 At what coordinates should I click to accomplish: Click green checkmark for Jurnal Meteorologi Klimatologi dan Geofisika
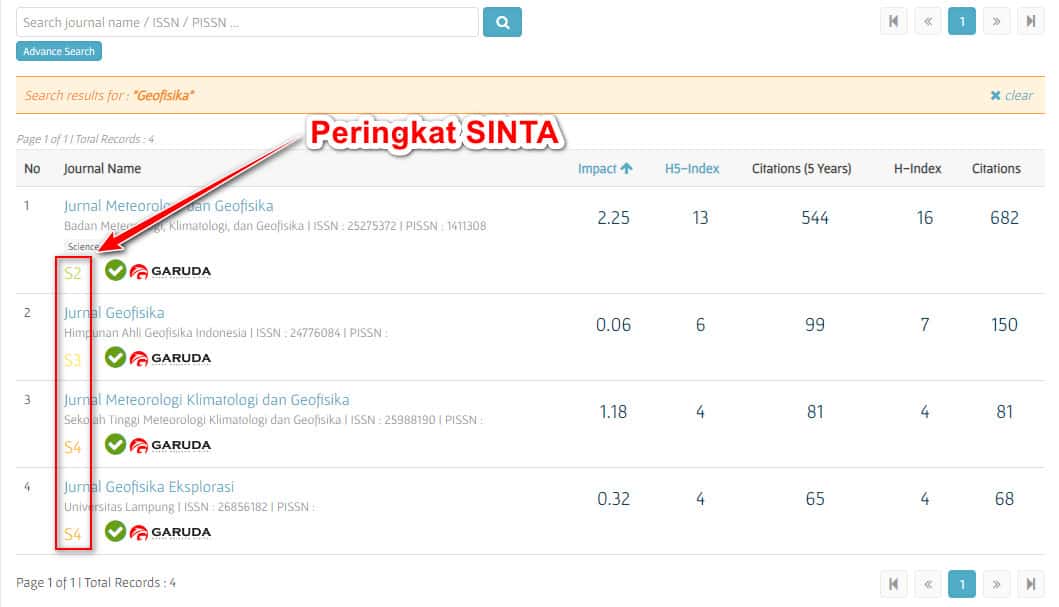[x=115, y=445]
